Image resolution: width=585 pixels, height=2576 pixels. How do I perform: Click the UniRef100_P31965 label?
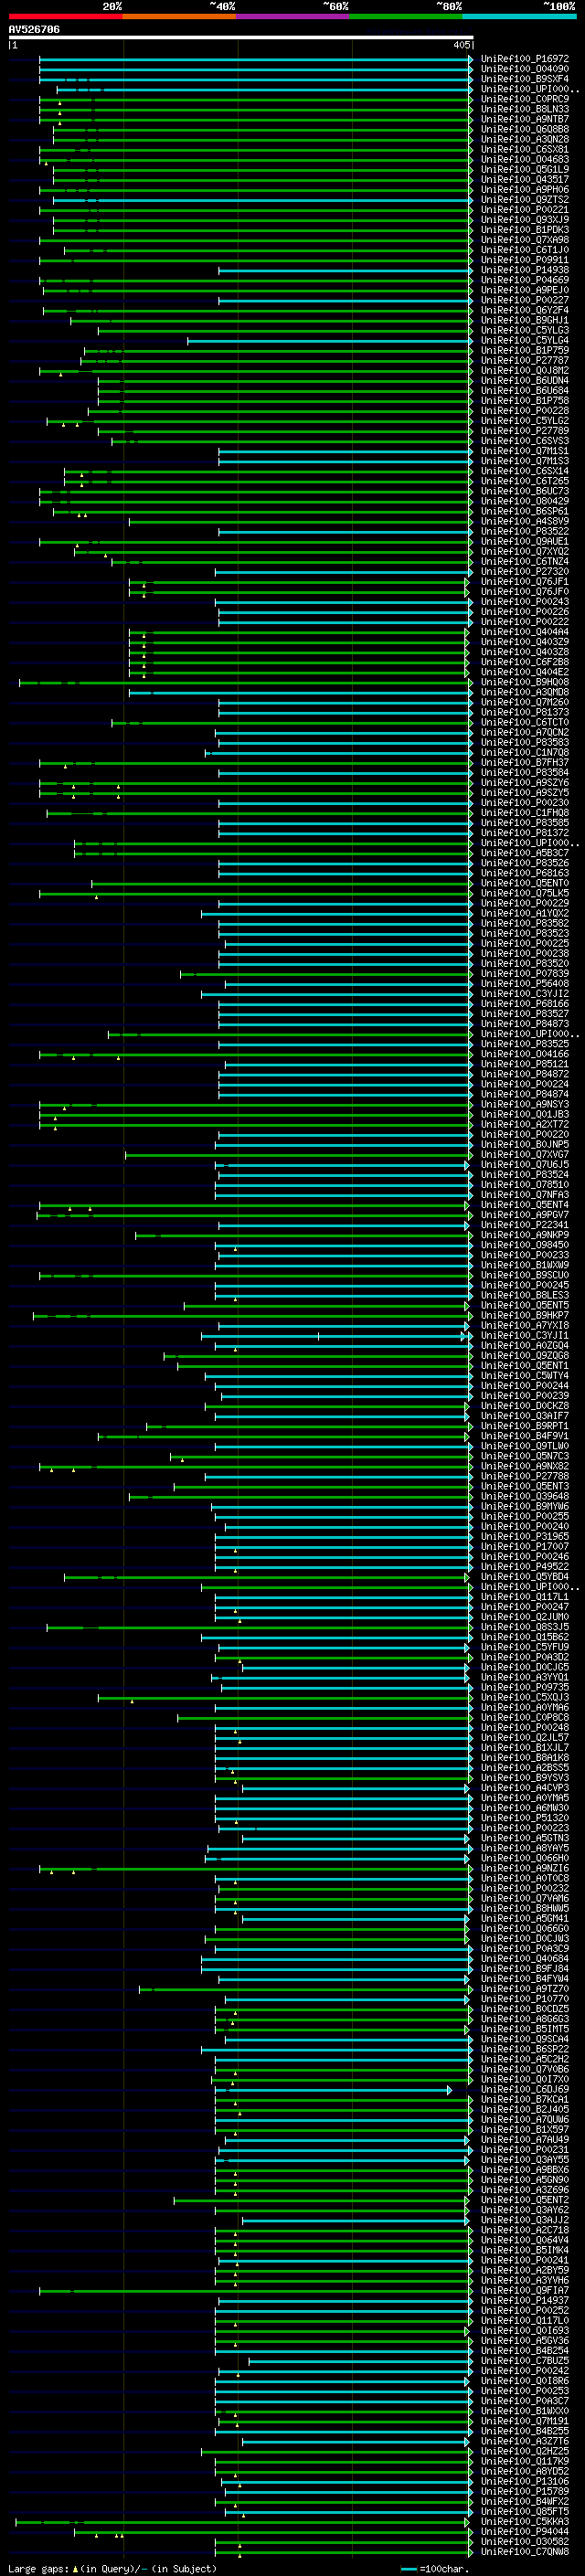click(x=525, y=1537)
